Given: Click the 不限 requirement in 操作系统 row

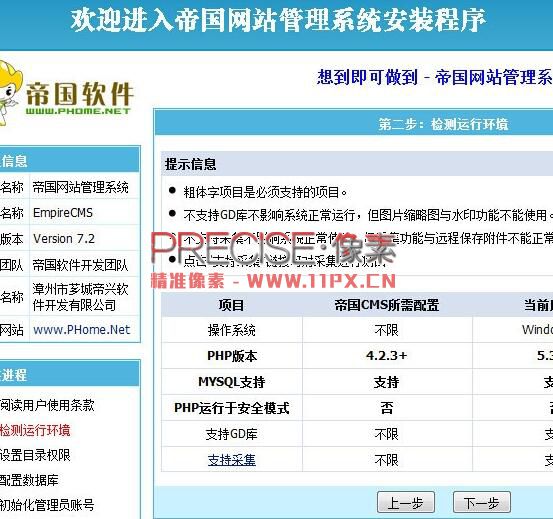Looking at the screenshot, I should [x=387, y=330].
